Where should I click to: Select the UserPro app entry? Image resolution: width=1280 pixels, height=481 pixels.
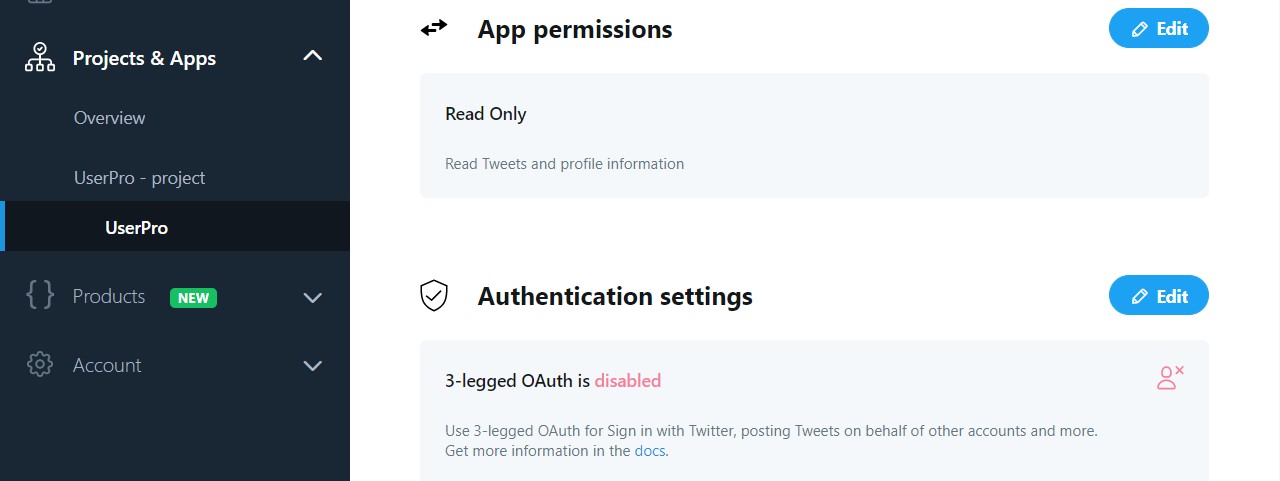coord(136,228)
